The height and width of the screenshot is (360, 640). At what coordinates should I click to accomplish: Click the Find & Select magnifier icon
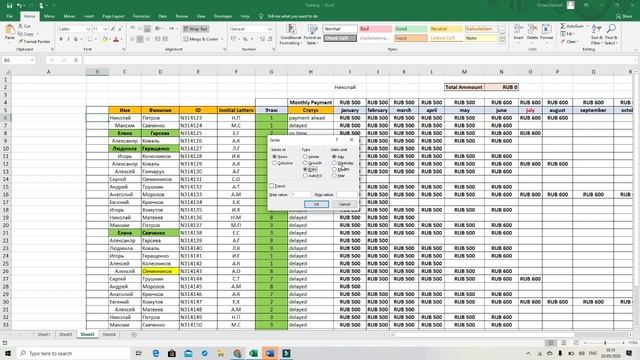coord(611,29)
